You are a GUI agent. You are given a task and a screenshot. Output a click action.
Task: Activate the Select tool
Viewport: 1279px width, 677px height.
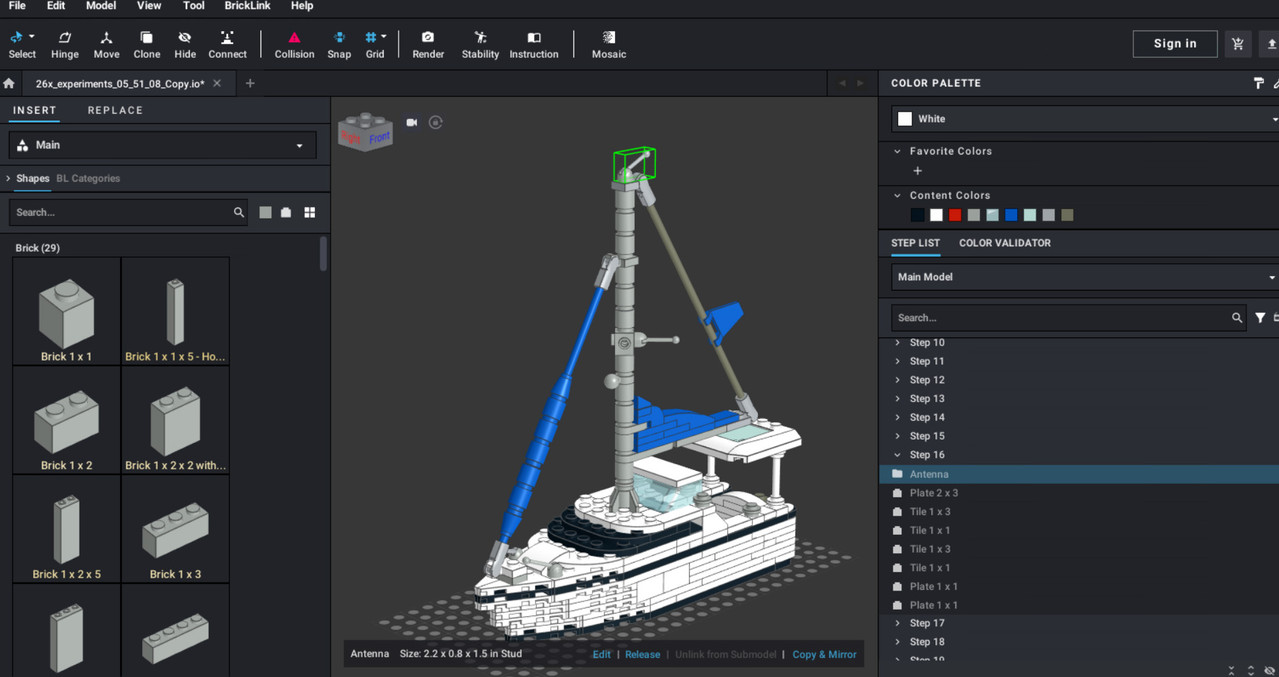click(22, 45)
